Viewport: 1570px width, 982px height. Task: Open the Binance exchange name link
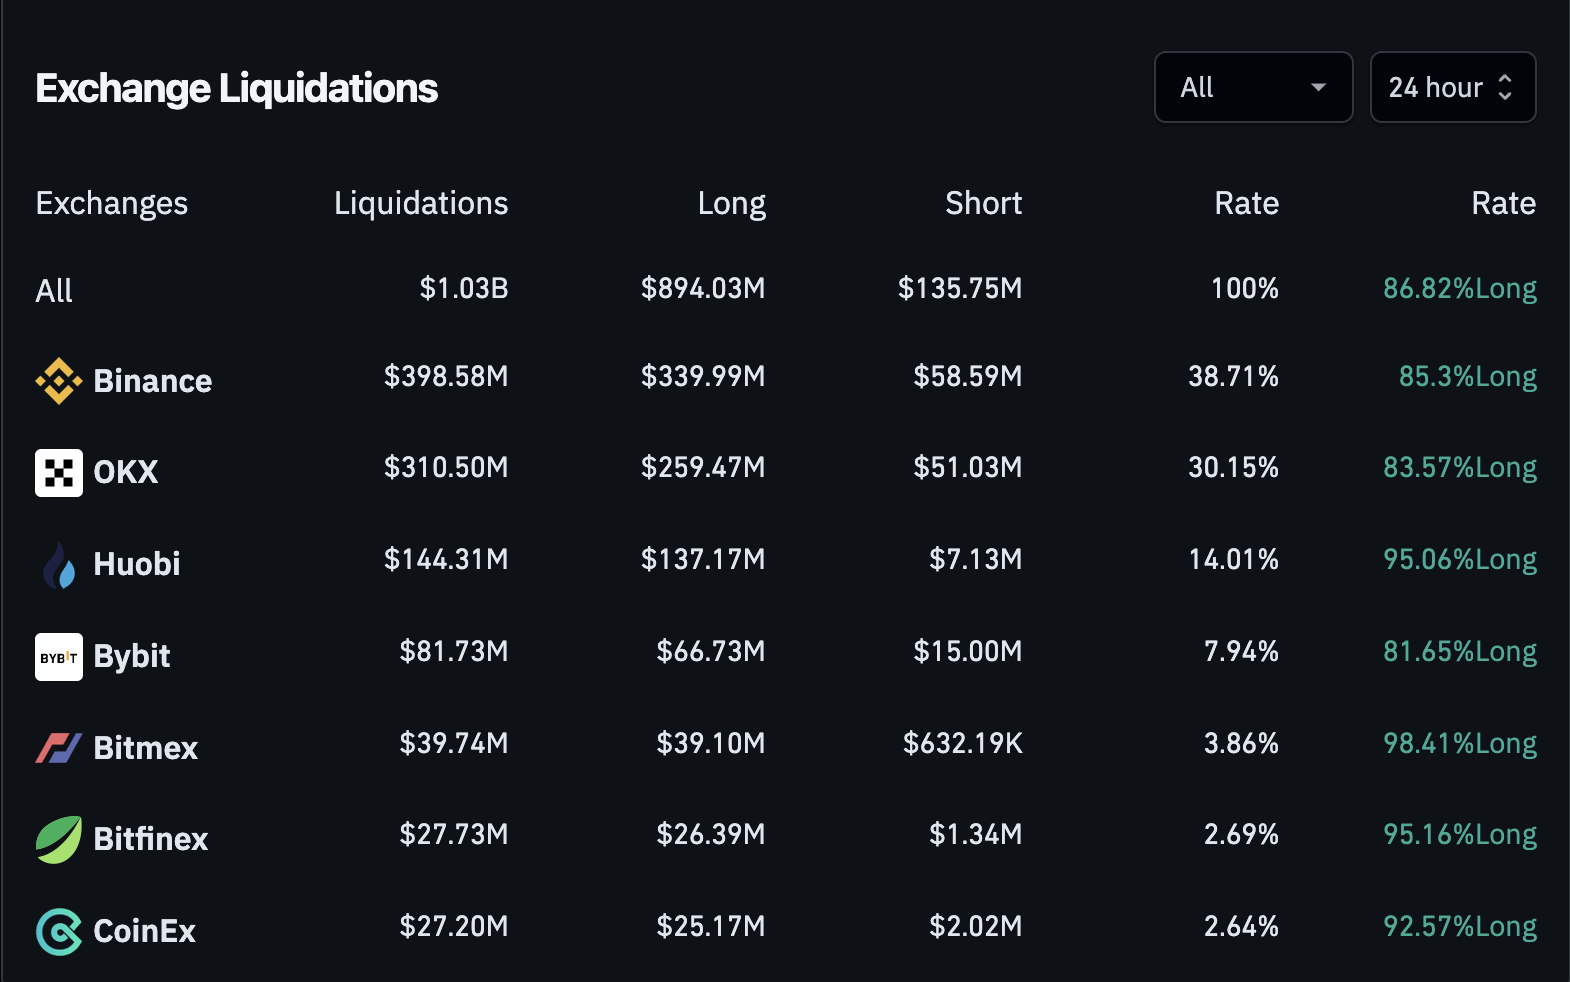pos(152,381)
